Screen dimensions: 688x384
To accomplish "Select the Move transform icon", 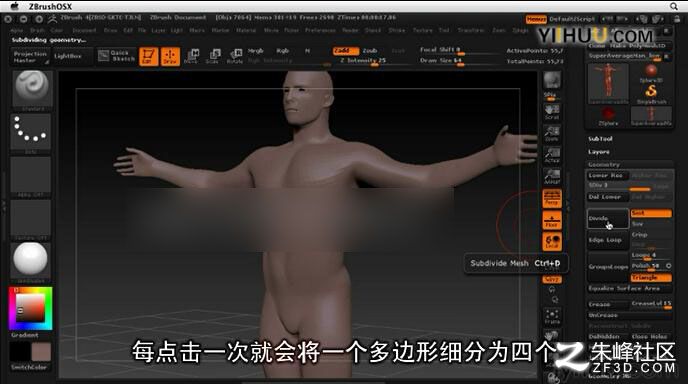I will (191, 57).
